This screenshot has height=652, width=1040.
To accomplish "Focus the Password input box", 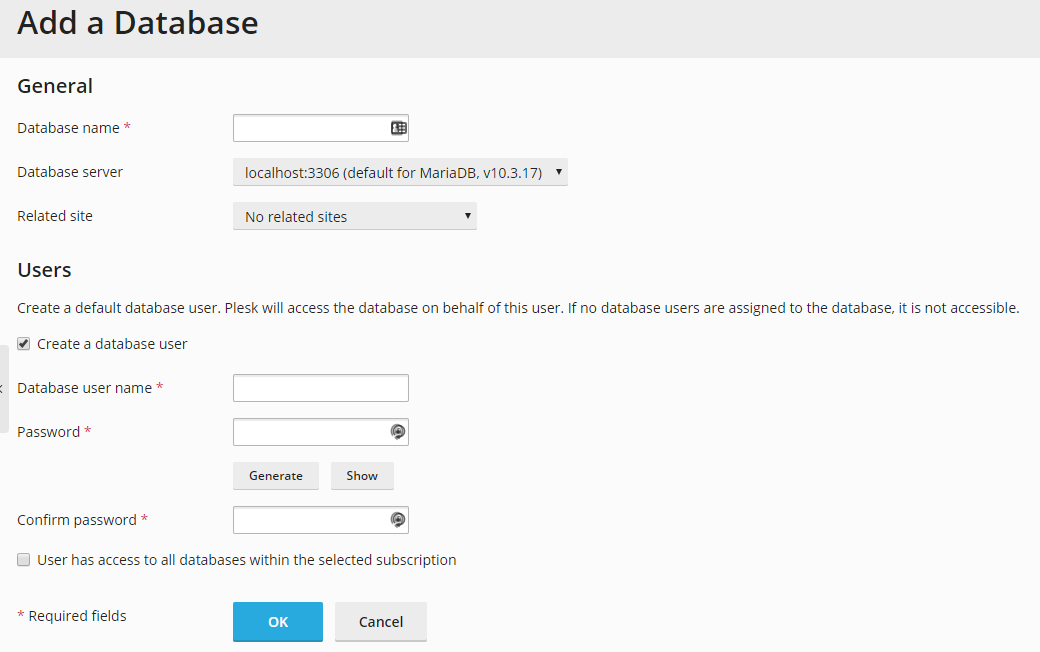I will (310, 432).
